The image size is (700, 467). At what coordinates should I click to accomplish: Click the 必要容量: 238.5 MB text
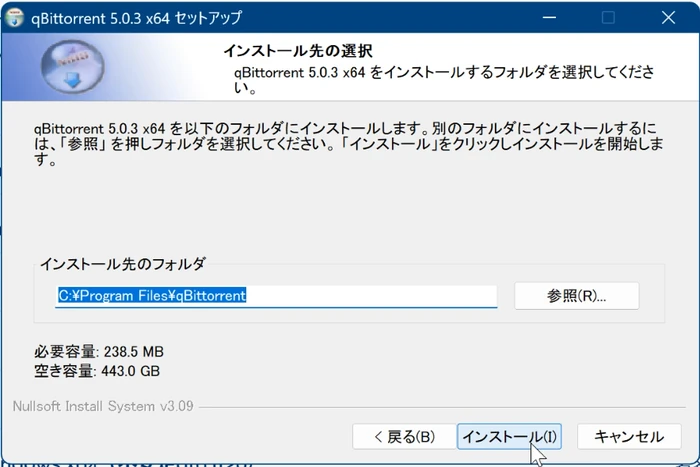coord(99,352)
